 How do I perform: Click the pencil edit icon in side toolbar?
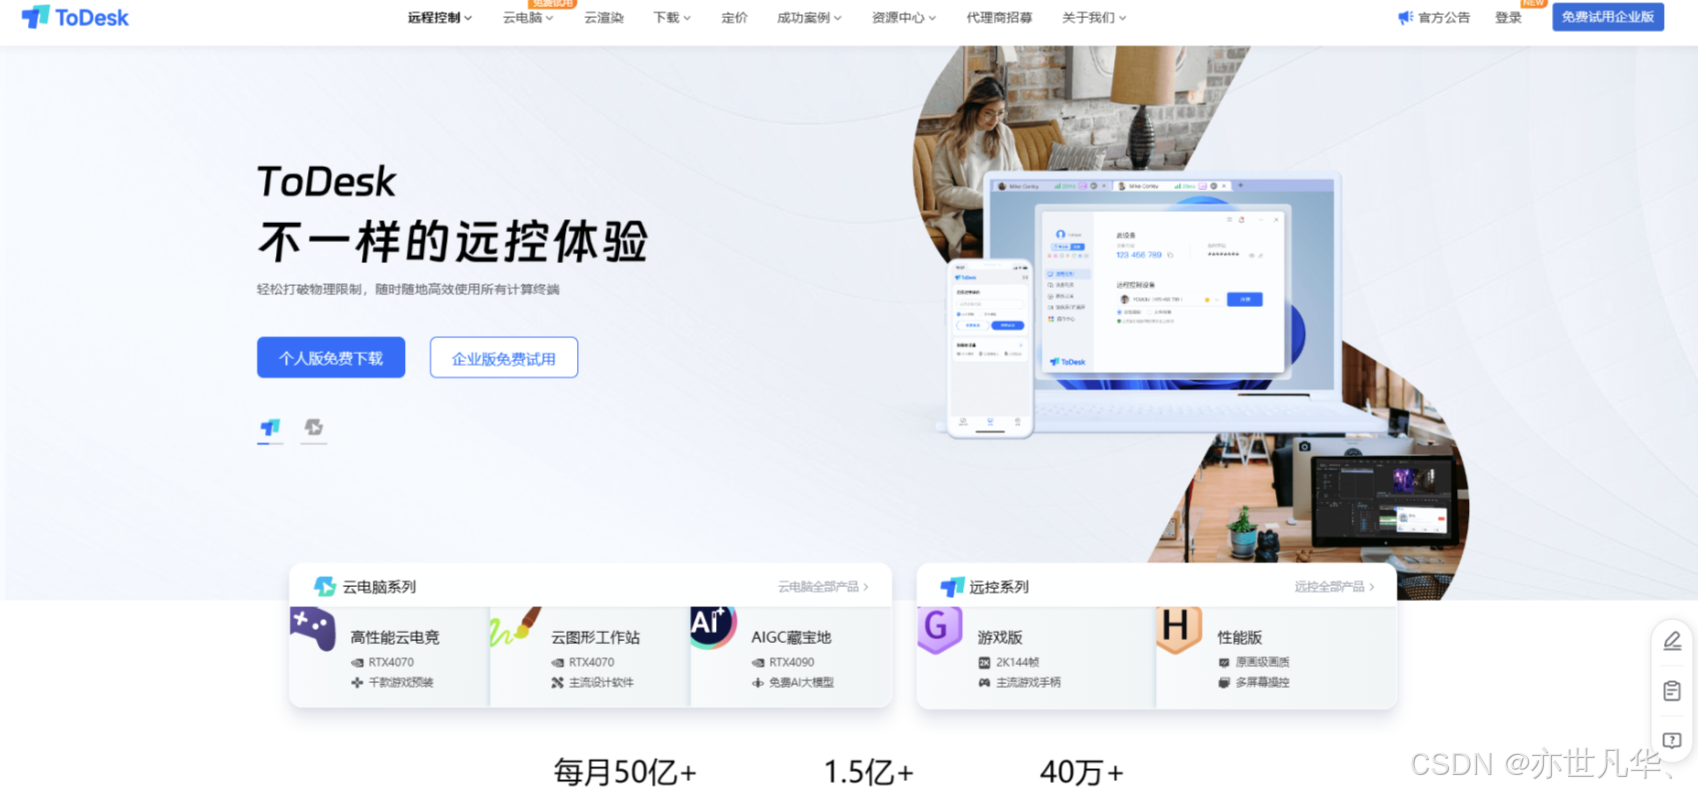click(x=1672, y=641)
